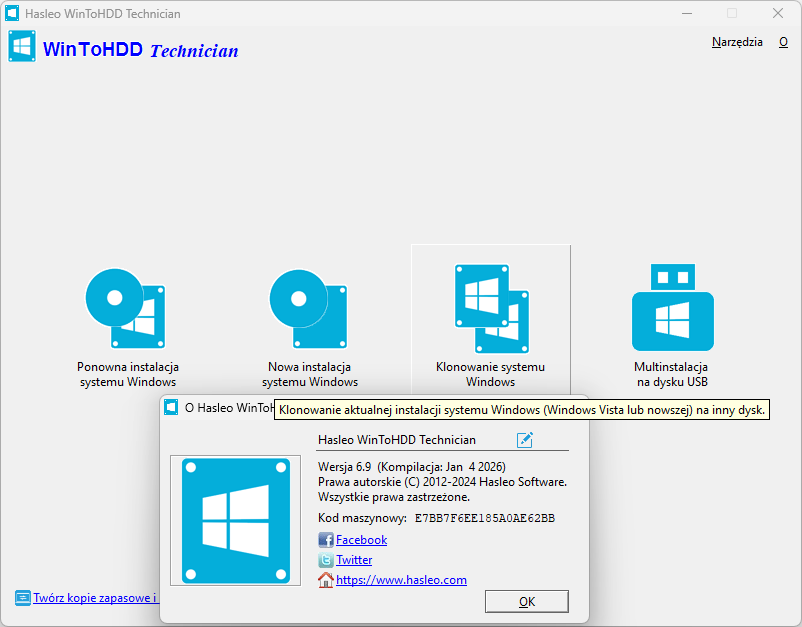Click the Ponowna instalacja systemu Windows disc icon
The width and height of the screenshot is (802, 627).
tap(125, 308)
